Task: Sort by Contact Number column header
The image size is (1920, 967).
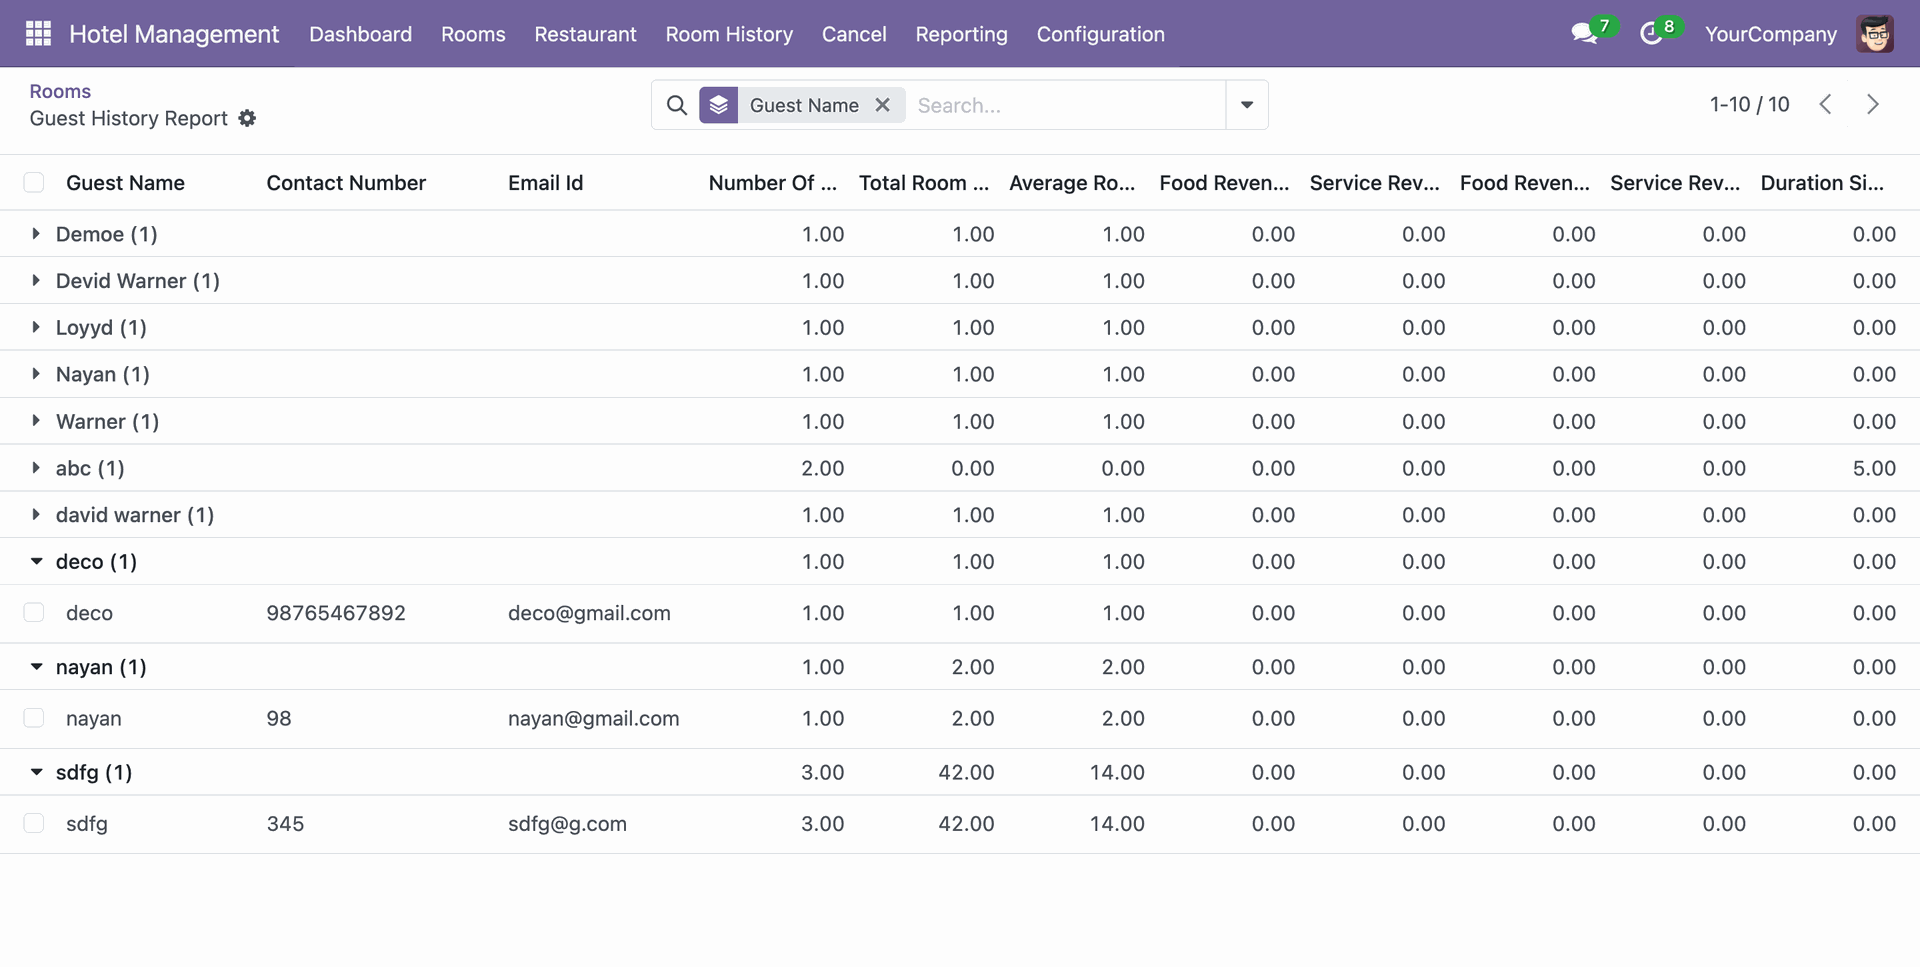Action: pos(346,183)
